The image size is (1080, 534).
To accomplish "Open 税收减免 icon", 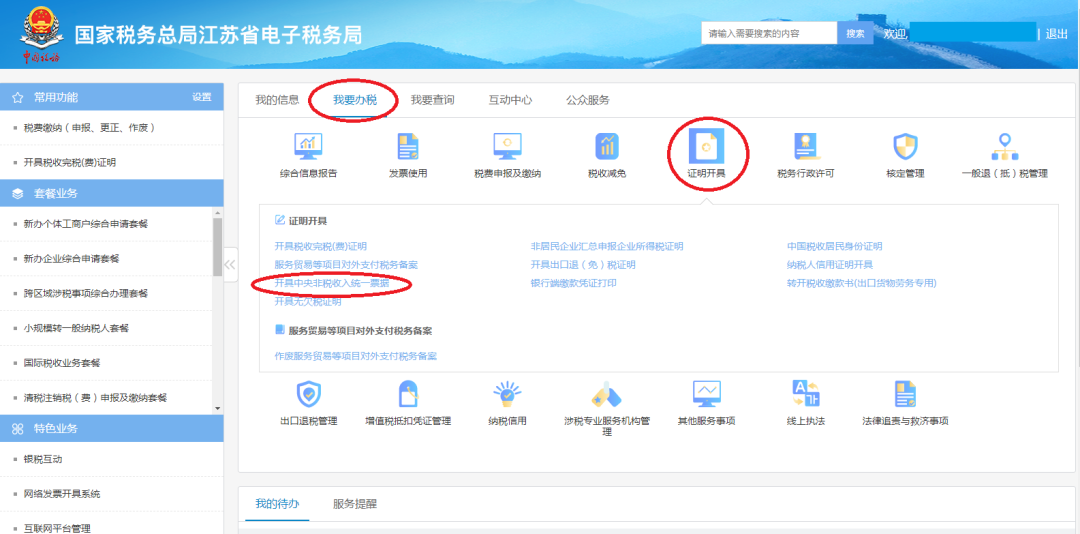I will pyautogui.click(x=607, y=146).
